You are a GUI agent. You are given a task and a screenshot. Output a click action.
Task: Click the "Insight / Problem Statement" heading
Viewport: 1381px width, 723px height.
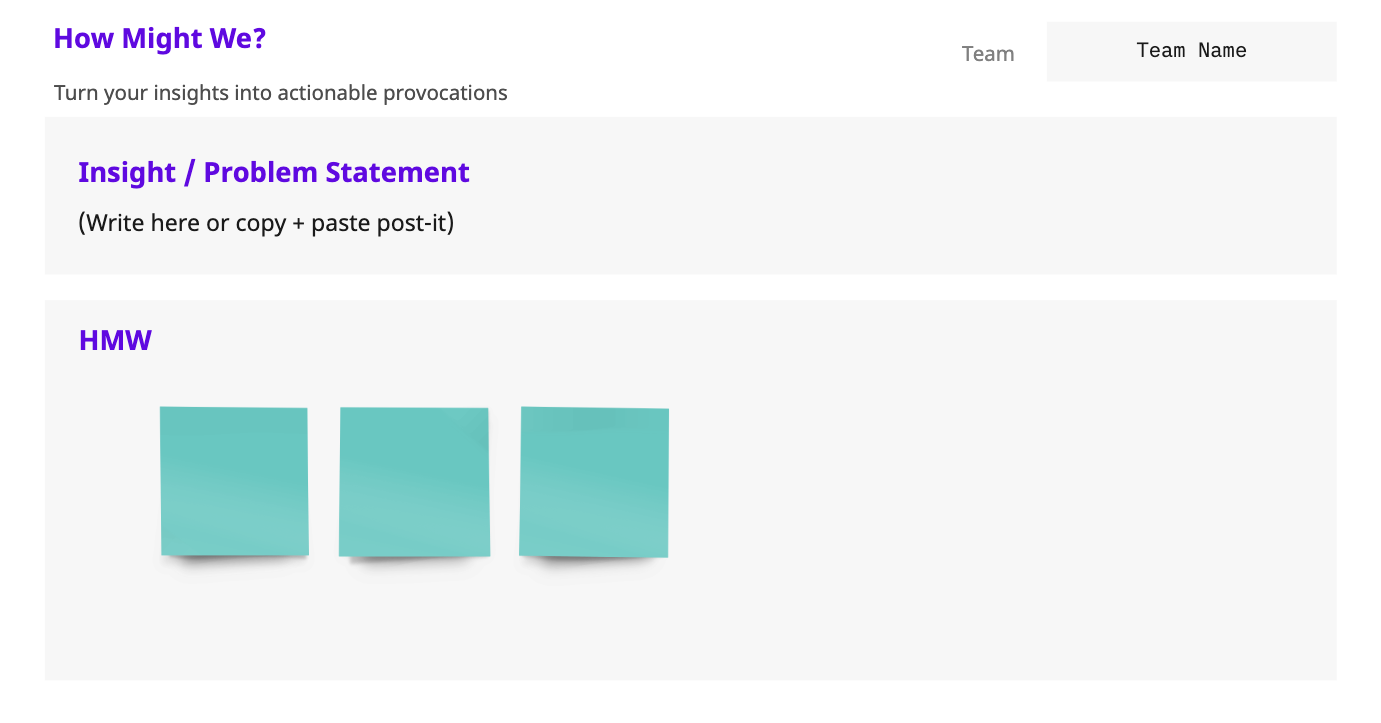click(274, 172)
